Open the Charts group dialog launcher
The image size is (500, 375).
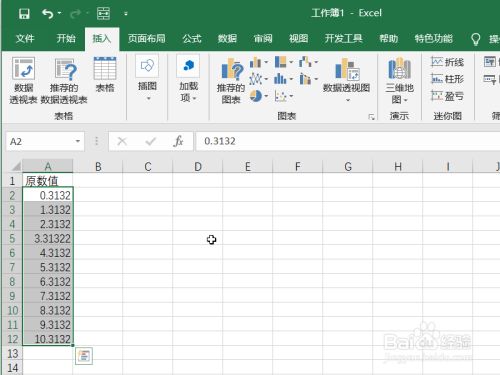pos(371,116)
